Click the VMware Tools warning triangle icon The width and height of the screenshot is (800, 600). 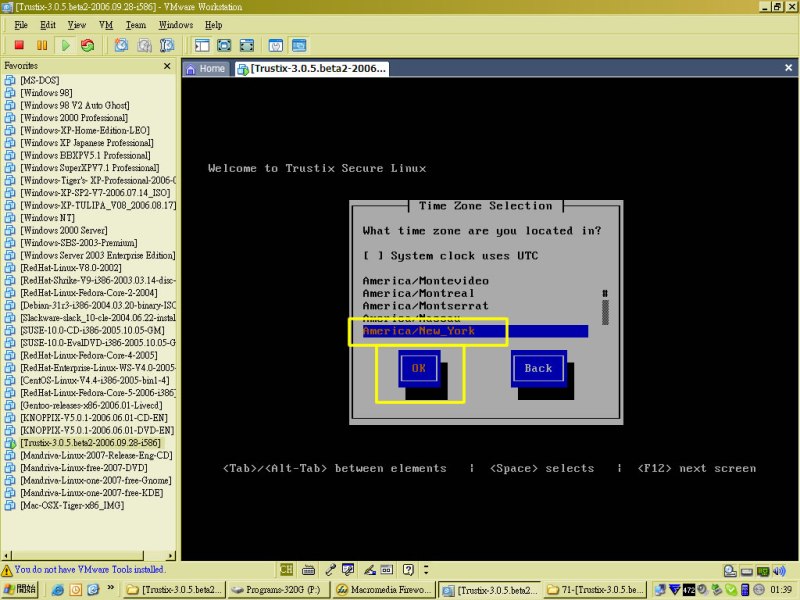tap(7, 570)
